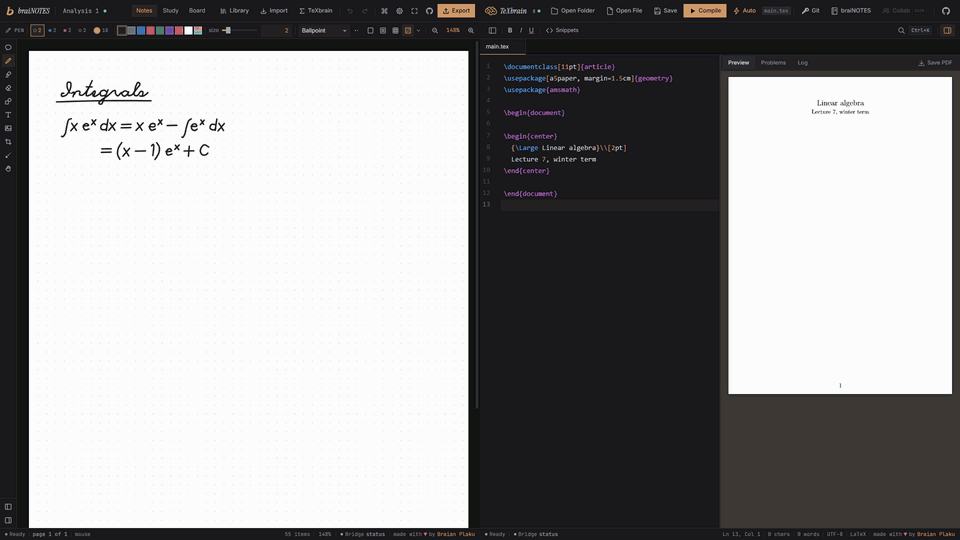
Task: Expand page background options chevron
Action: coord(419,31)
